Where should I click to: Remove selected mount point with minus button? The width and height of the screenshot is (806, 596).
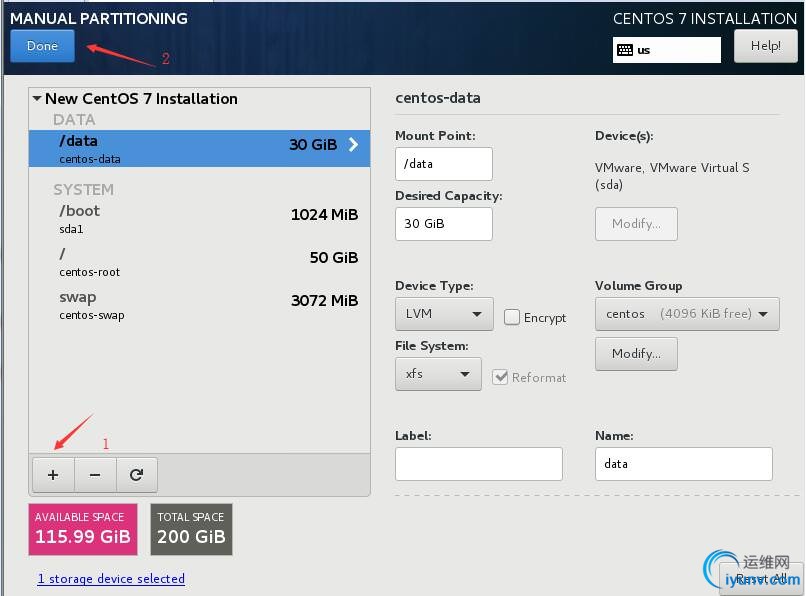pyautogui.click(x=95, y=475)
